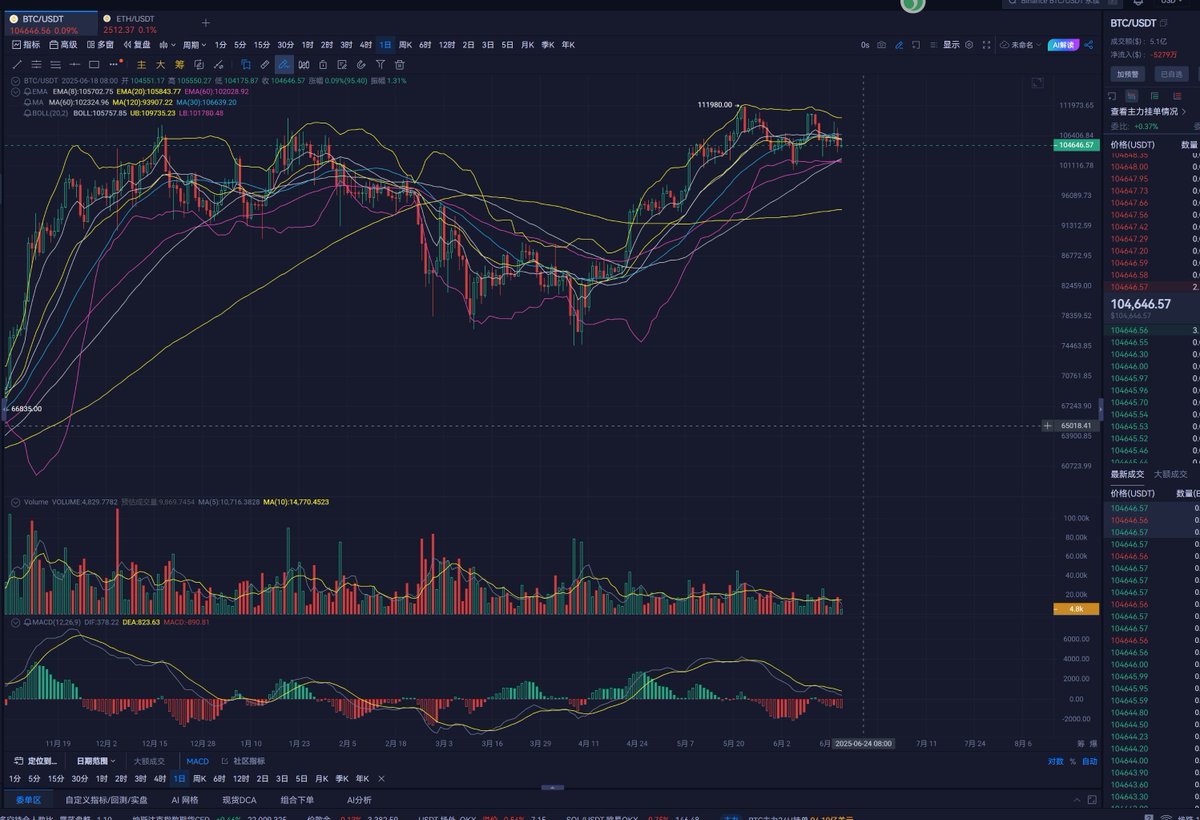Screen dimensions: 1200x820
Task: Select the ruler measure tool
Action: [x=265, y=65]
